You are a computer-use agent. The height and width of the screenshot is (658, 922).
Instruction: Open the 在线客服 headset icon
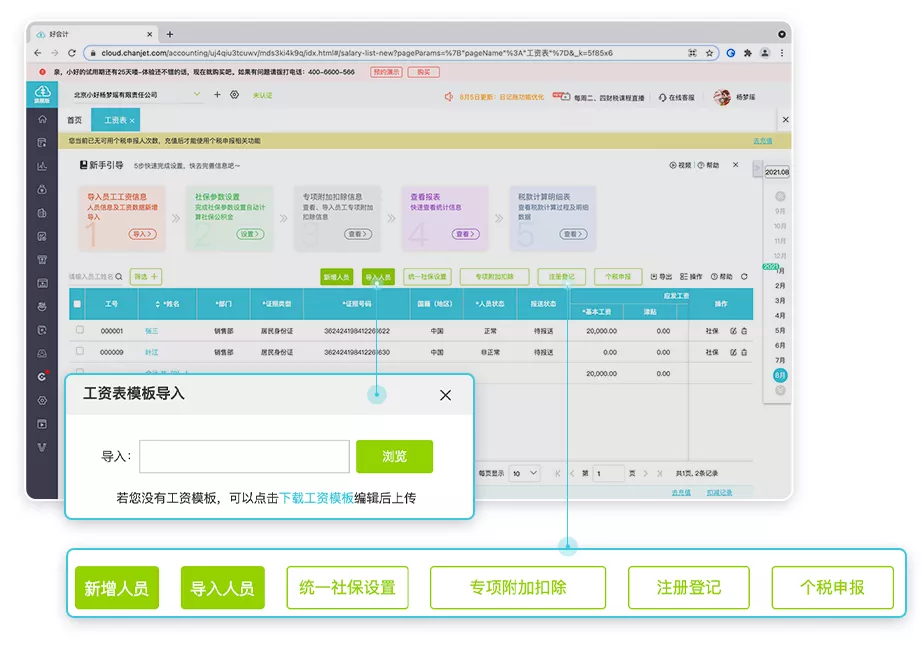click(x=664, y=97)
